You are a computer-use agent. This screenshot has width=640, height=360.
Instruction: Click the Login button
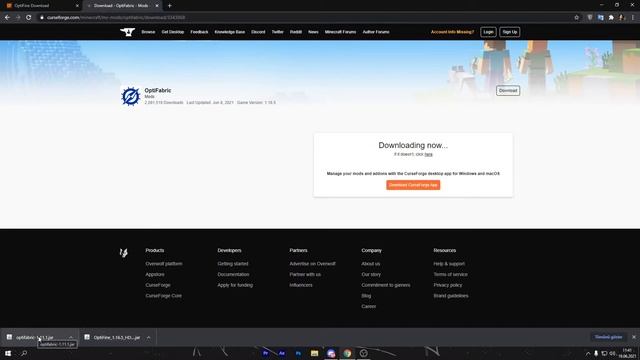coord(488,32)
